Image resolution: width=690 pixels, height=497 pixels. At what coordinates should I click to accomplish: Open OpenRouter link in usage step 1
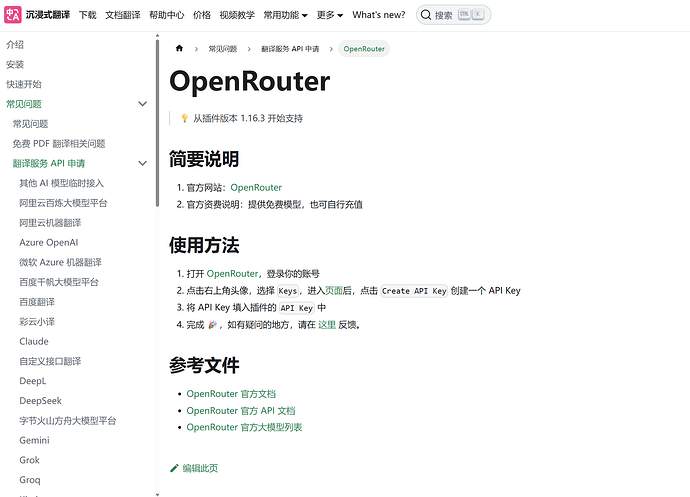232,274
